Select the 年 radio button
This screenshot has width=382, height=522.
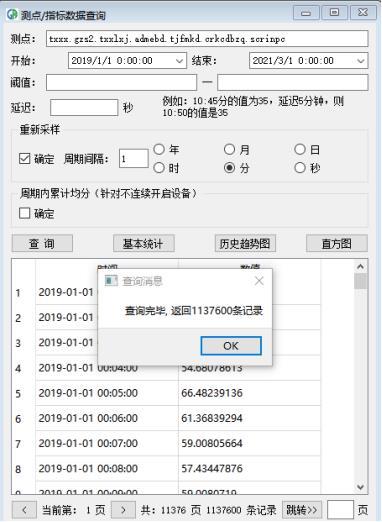[159, 149]
